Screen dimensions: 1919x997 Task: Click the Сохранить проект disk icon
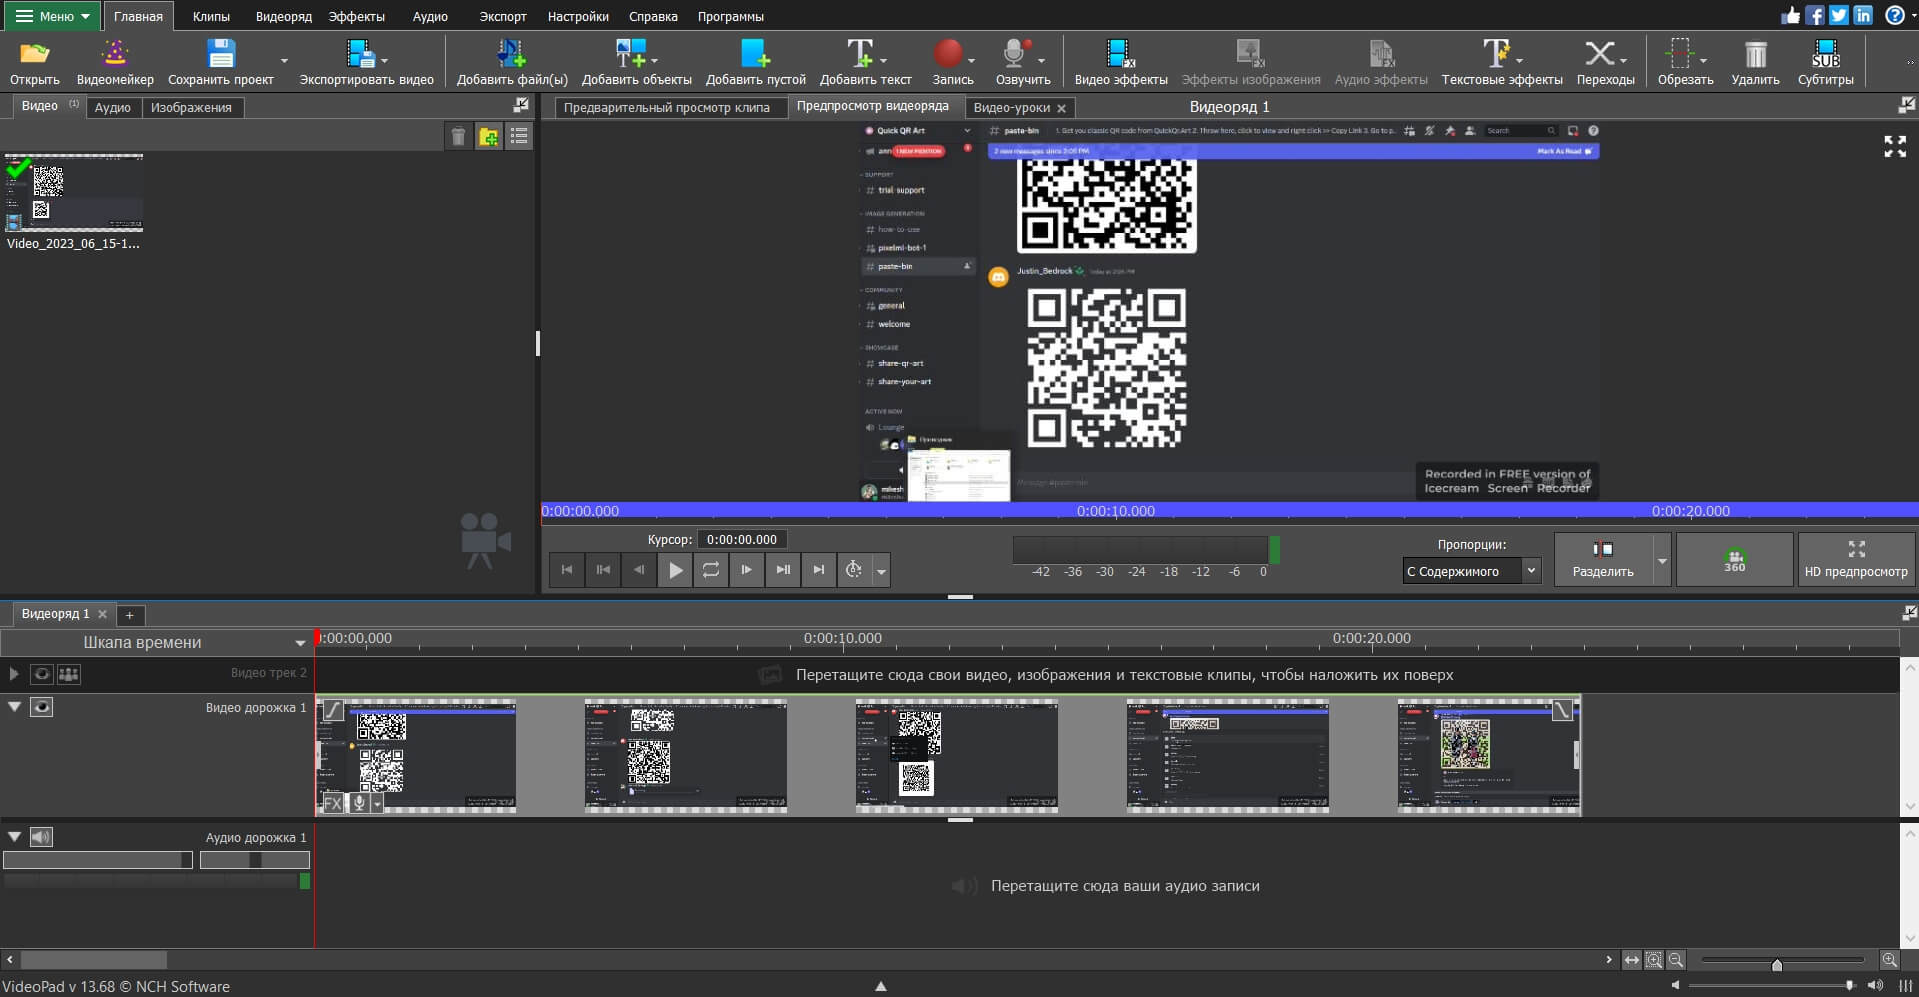pos(220,53)
